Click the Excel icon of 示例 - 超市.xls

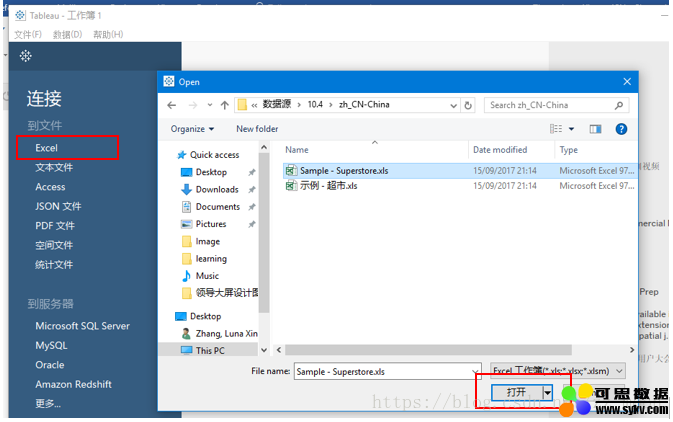[x=291, y=185]
